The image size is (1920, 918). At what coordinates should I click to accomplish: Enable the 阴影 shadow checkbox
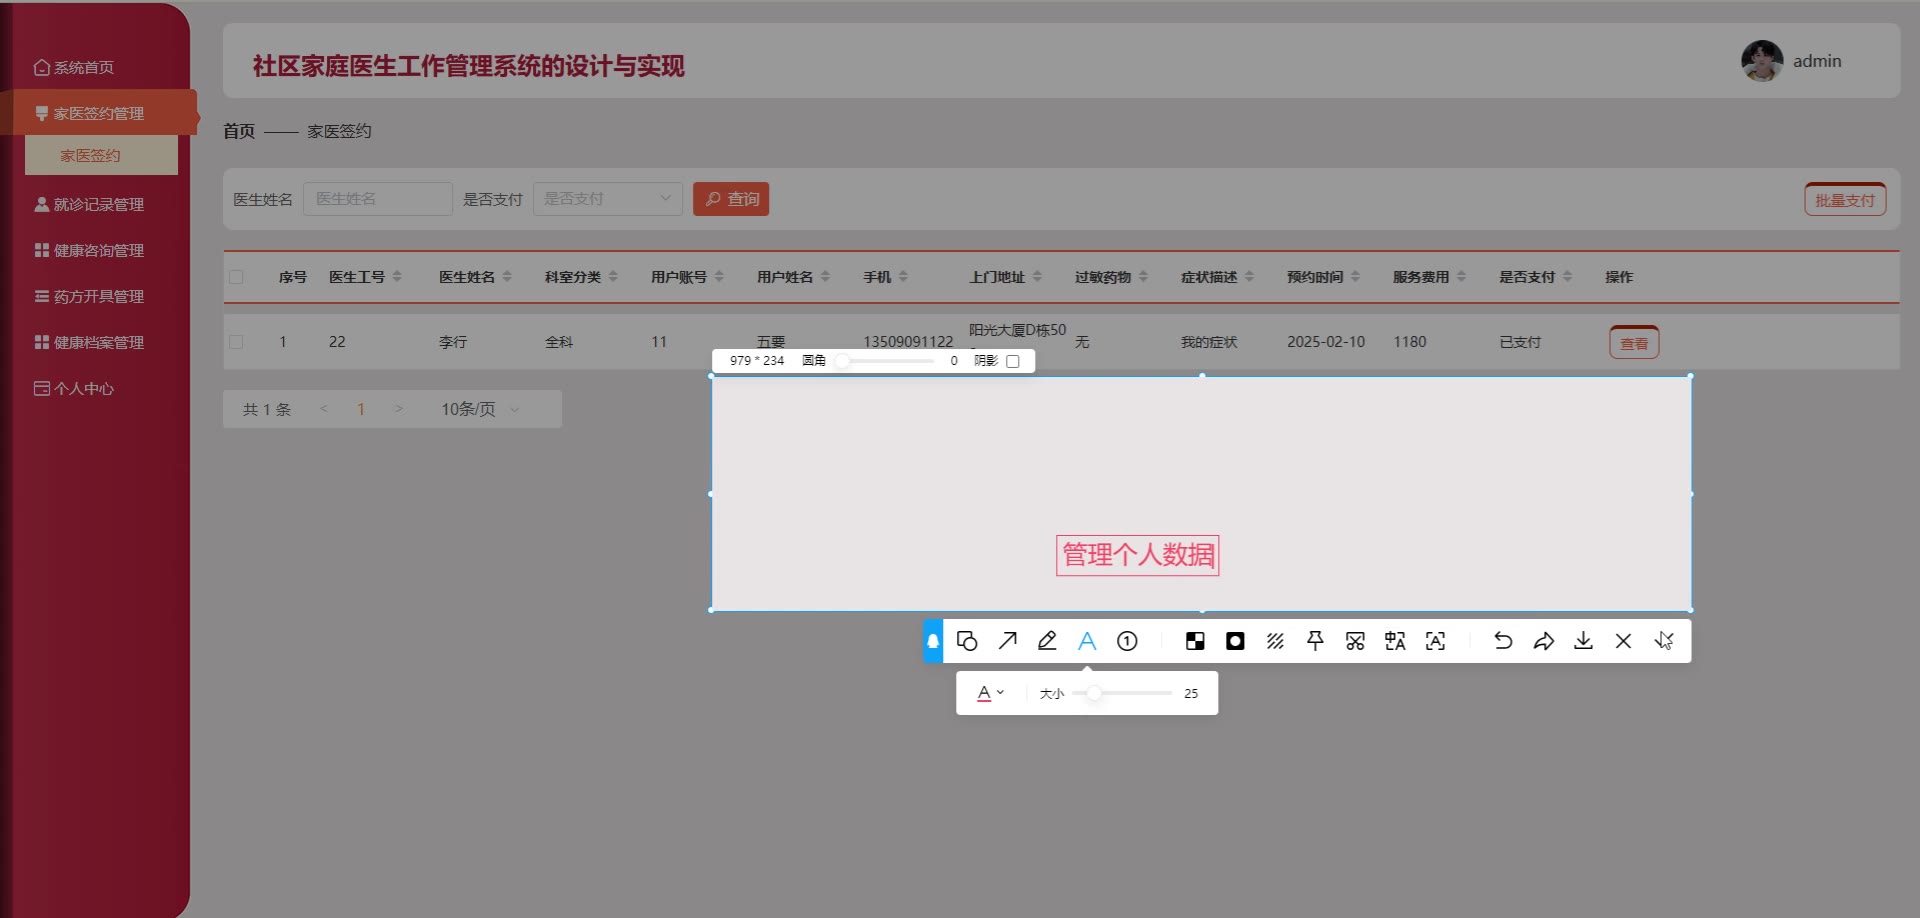click(1013, 361)
